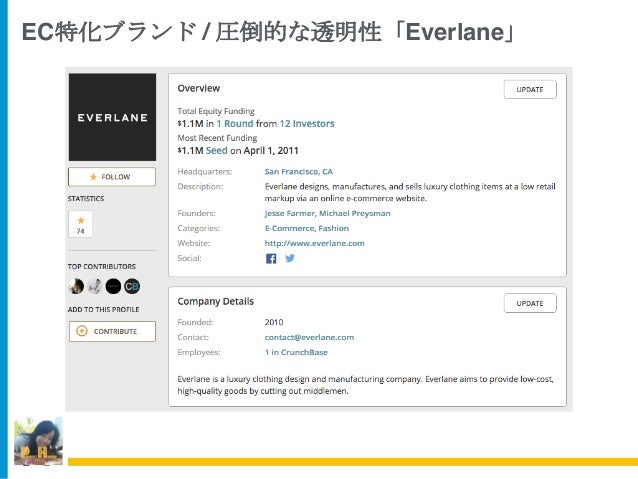The width and height of the screenshot is (638, 479).
Task: Click the presenter photo thumbnail at bottom left
Action: [x=38, y=441]
